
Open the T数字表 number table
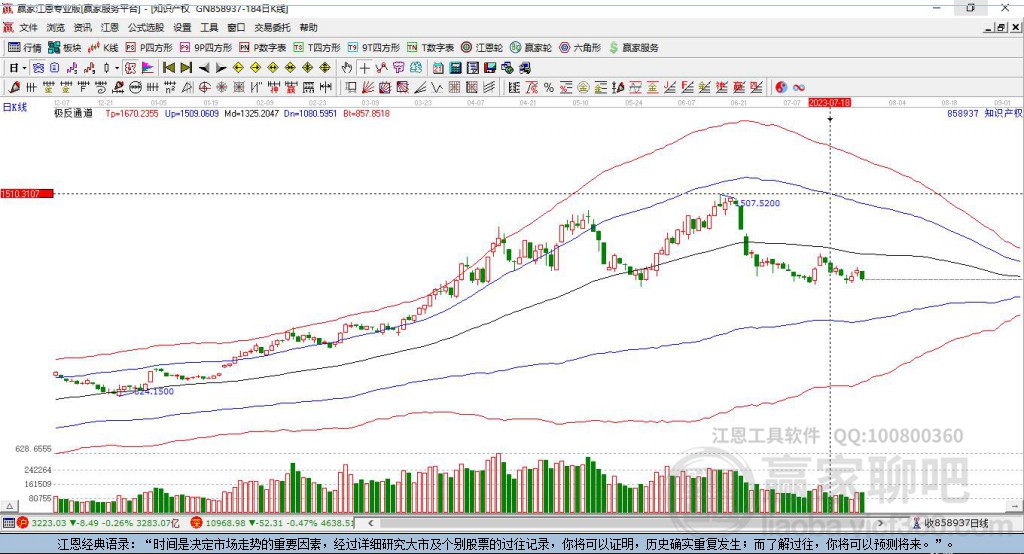431,47
